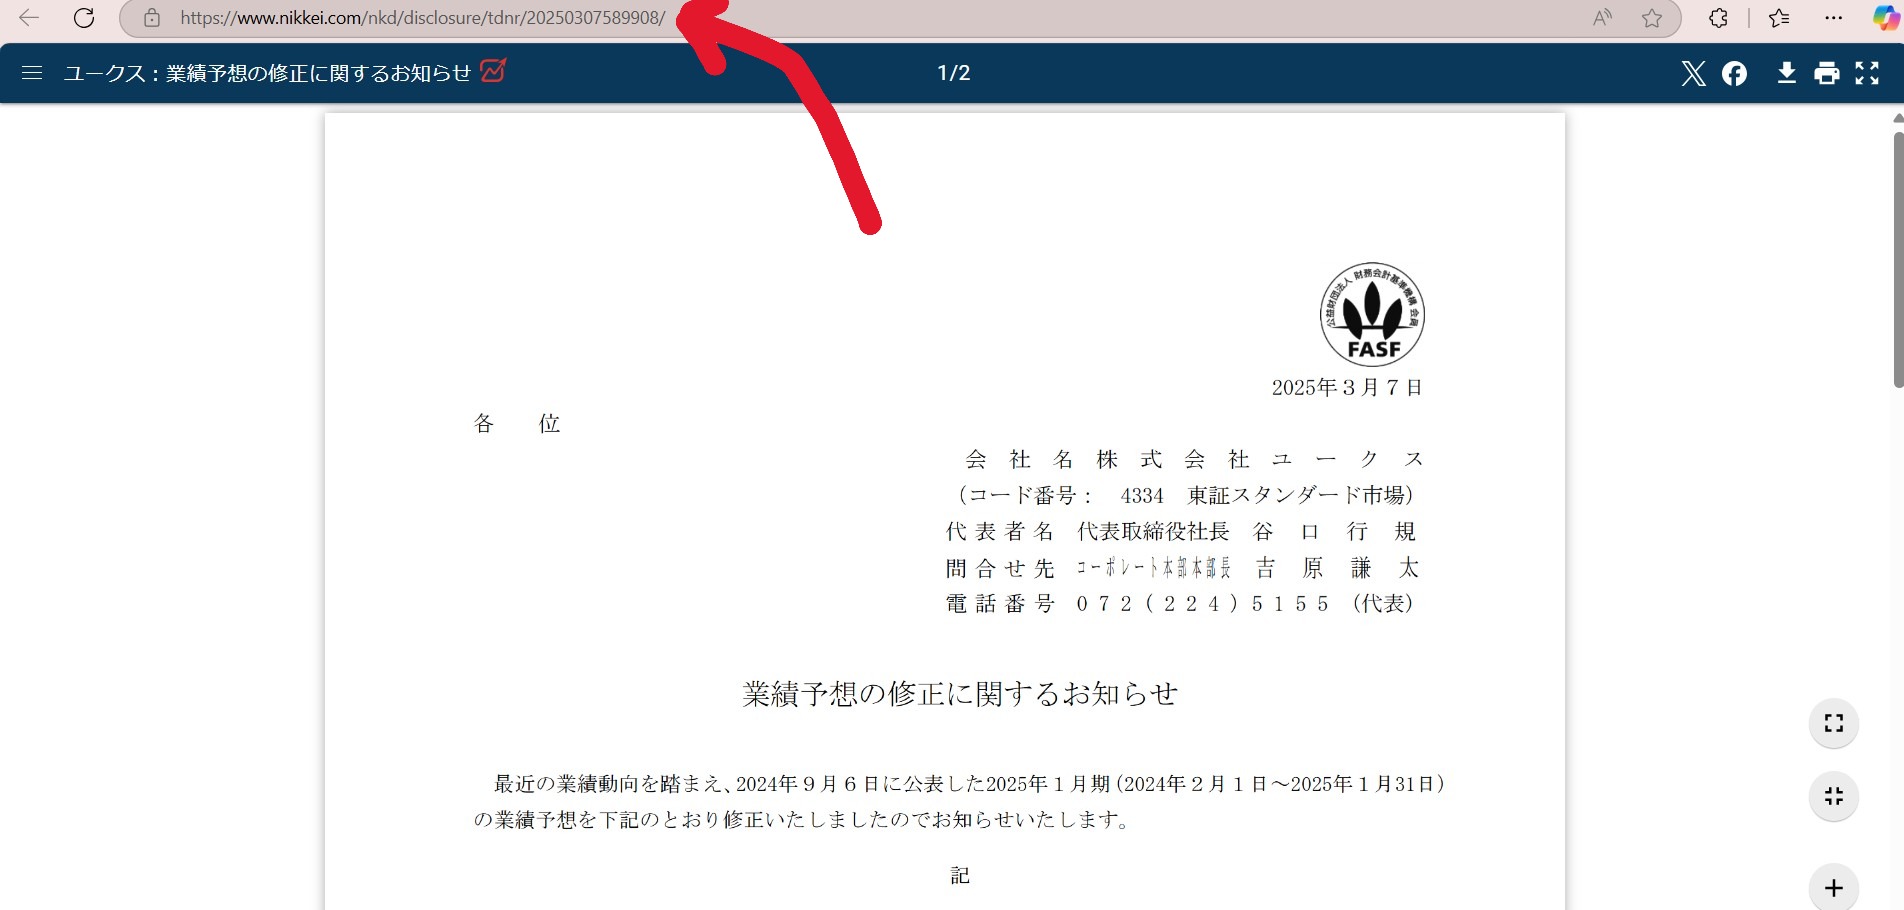Share document on Facebook
The height and width of the screenshot is (910, 1904).
pyautogui.click(x=1735, y=73)
